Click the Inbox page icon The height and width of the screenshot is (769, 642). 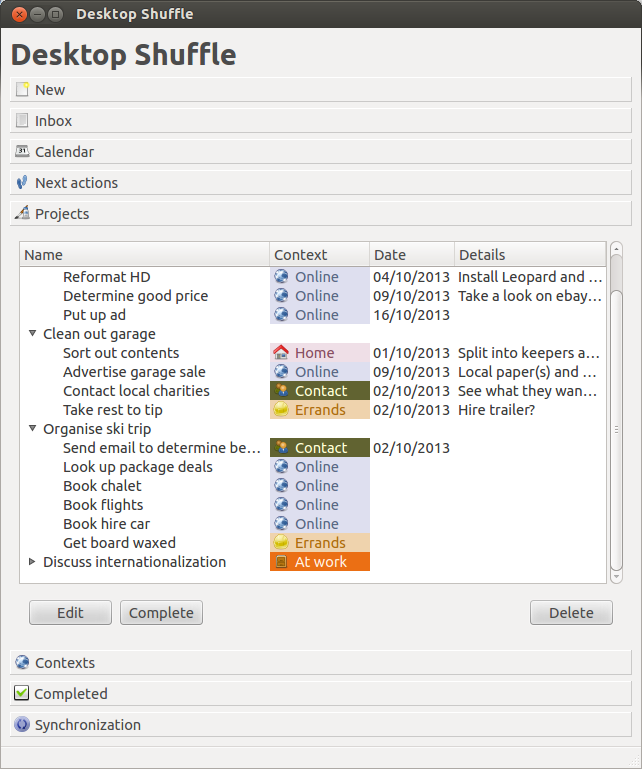[22, 121]
